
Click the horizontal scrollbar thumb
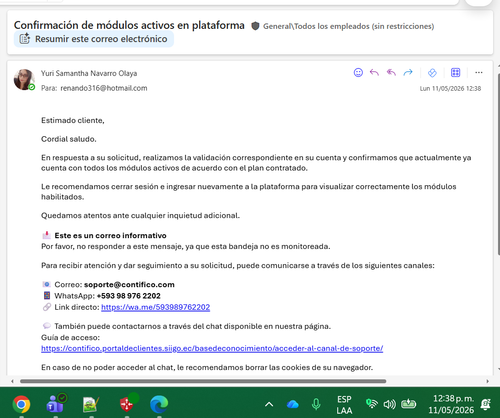(203, 381)
